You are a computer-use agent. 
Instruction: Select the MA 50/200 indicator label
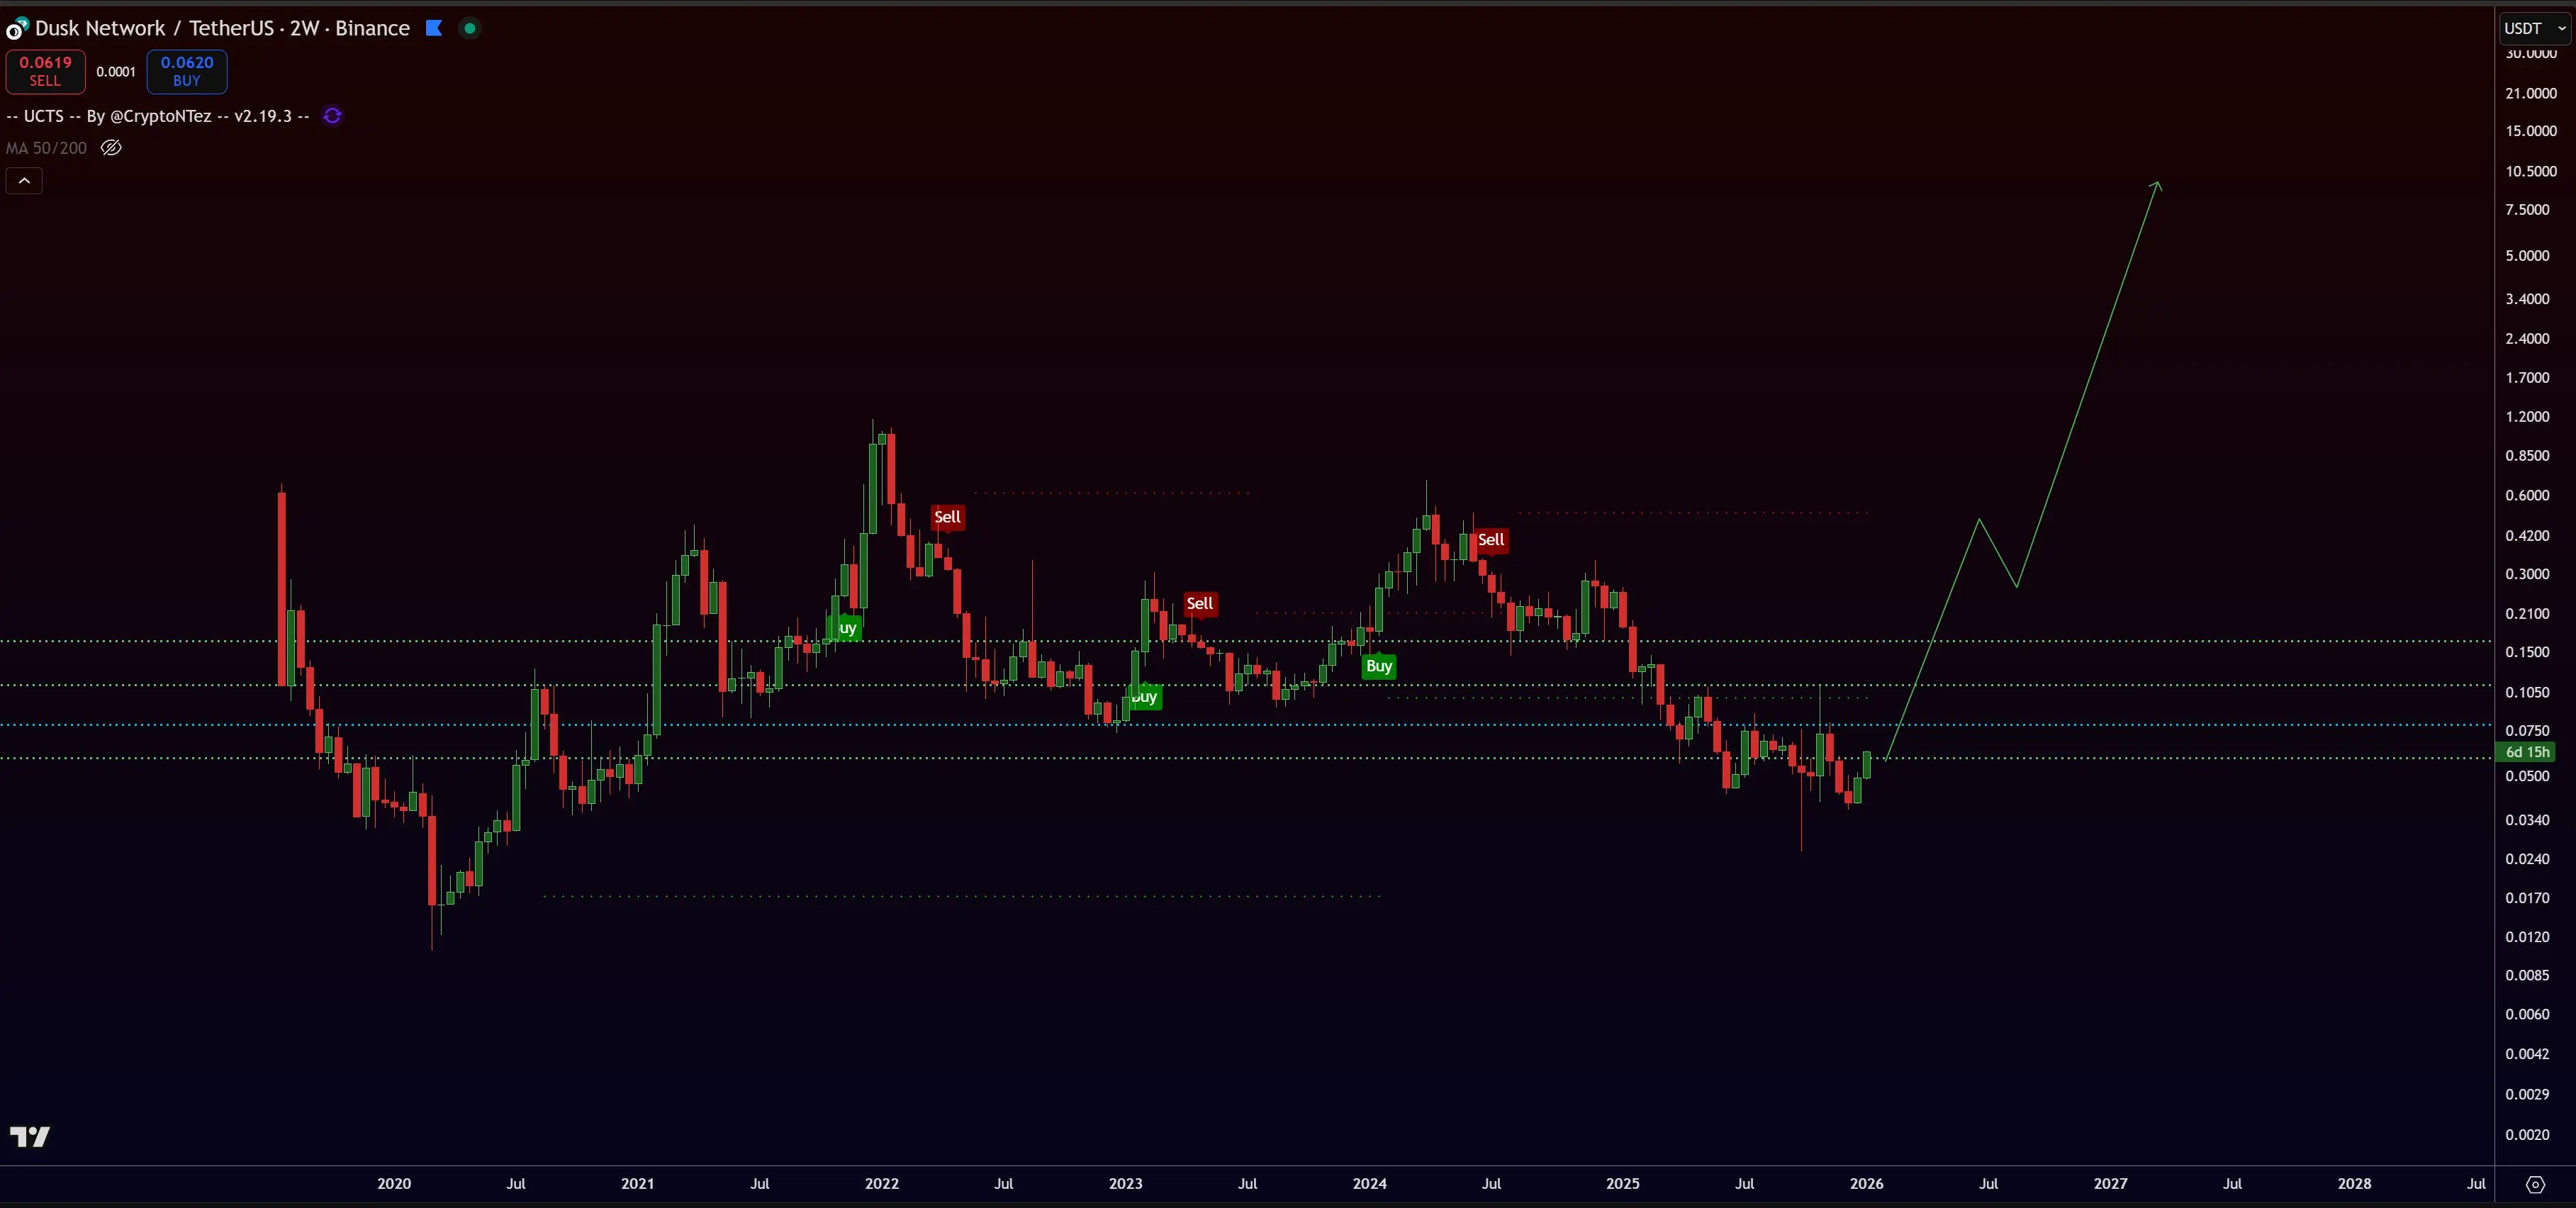pyautogui.click(x=46, y=148)
